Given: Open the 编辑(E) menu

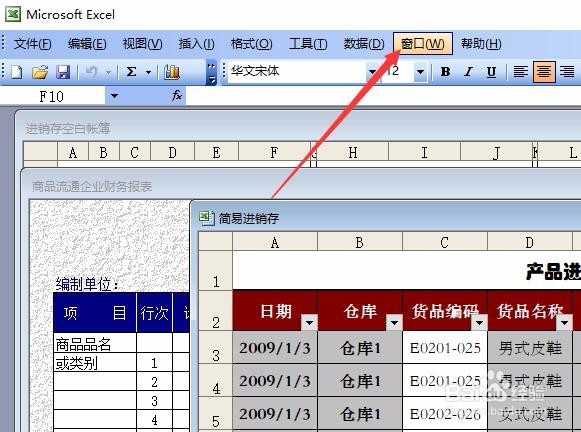Looking at the screenshot, I should tap(87, 44).
